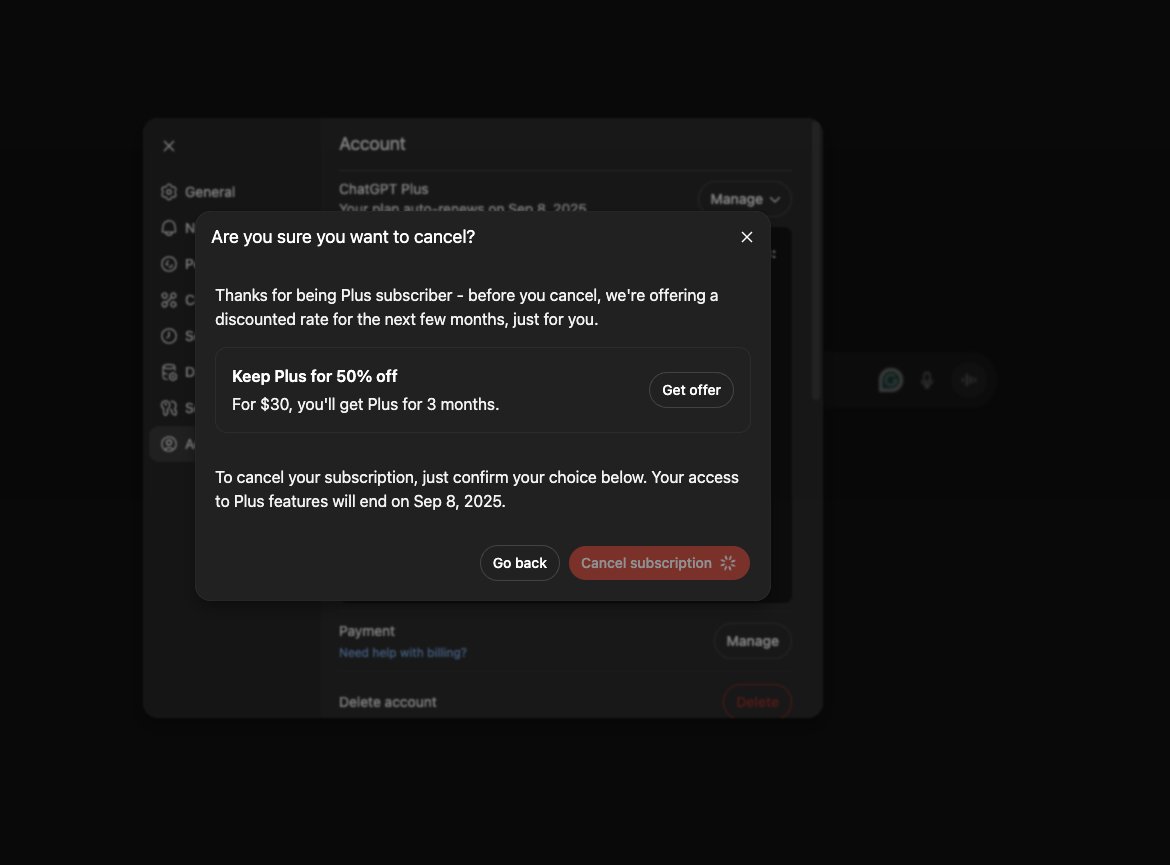Image resolution: width=1170 pixels, height=865 pixels.
Task: Click the Account person icon in sidebar
Action: pyautogui.click(x=169, y=444)
